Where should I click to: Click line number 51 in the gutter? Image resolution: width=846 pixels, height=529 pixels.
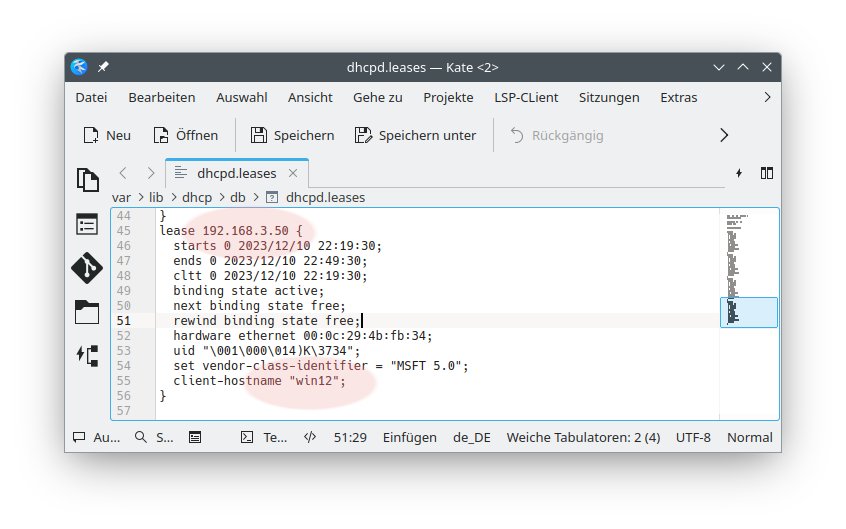[x=124, y=321]
